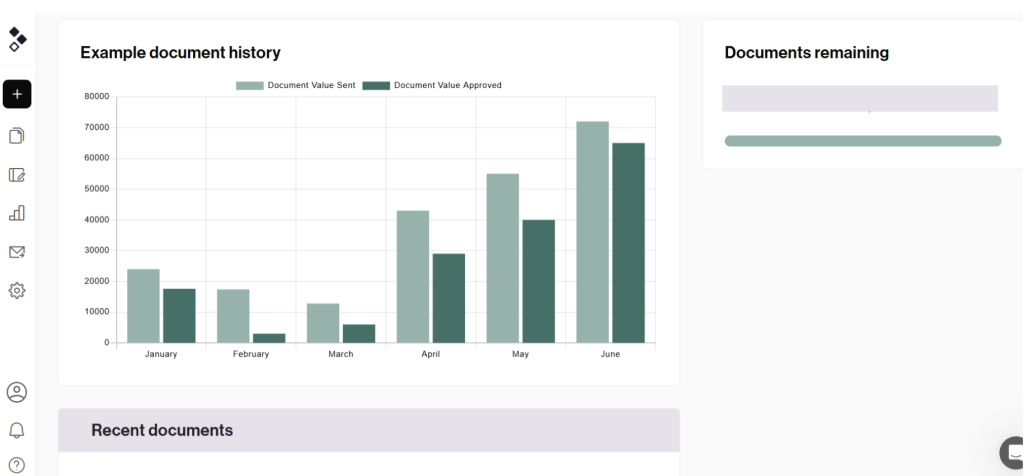
Task: Open the user profile account icon
Action: point(17,392)
